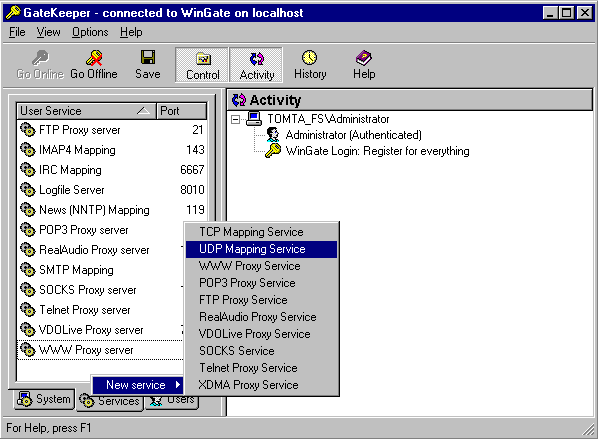This screenshot has width=598, height=439.
Task: Open the File menu
Action: point(17,32)
